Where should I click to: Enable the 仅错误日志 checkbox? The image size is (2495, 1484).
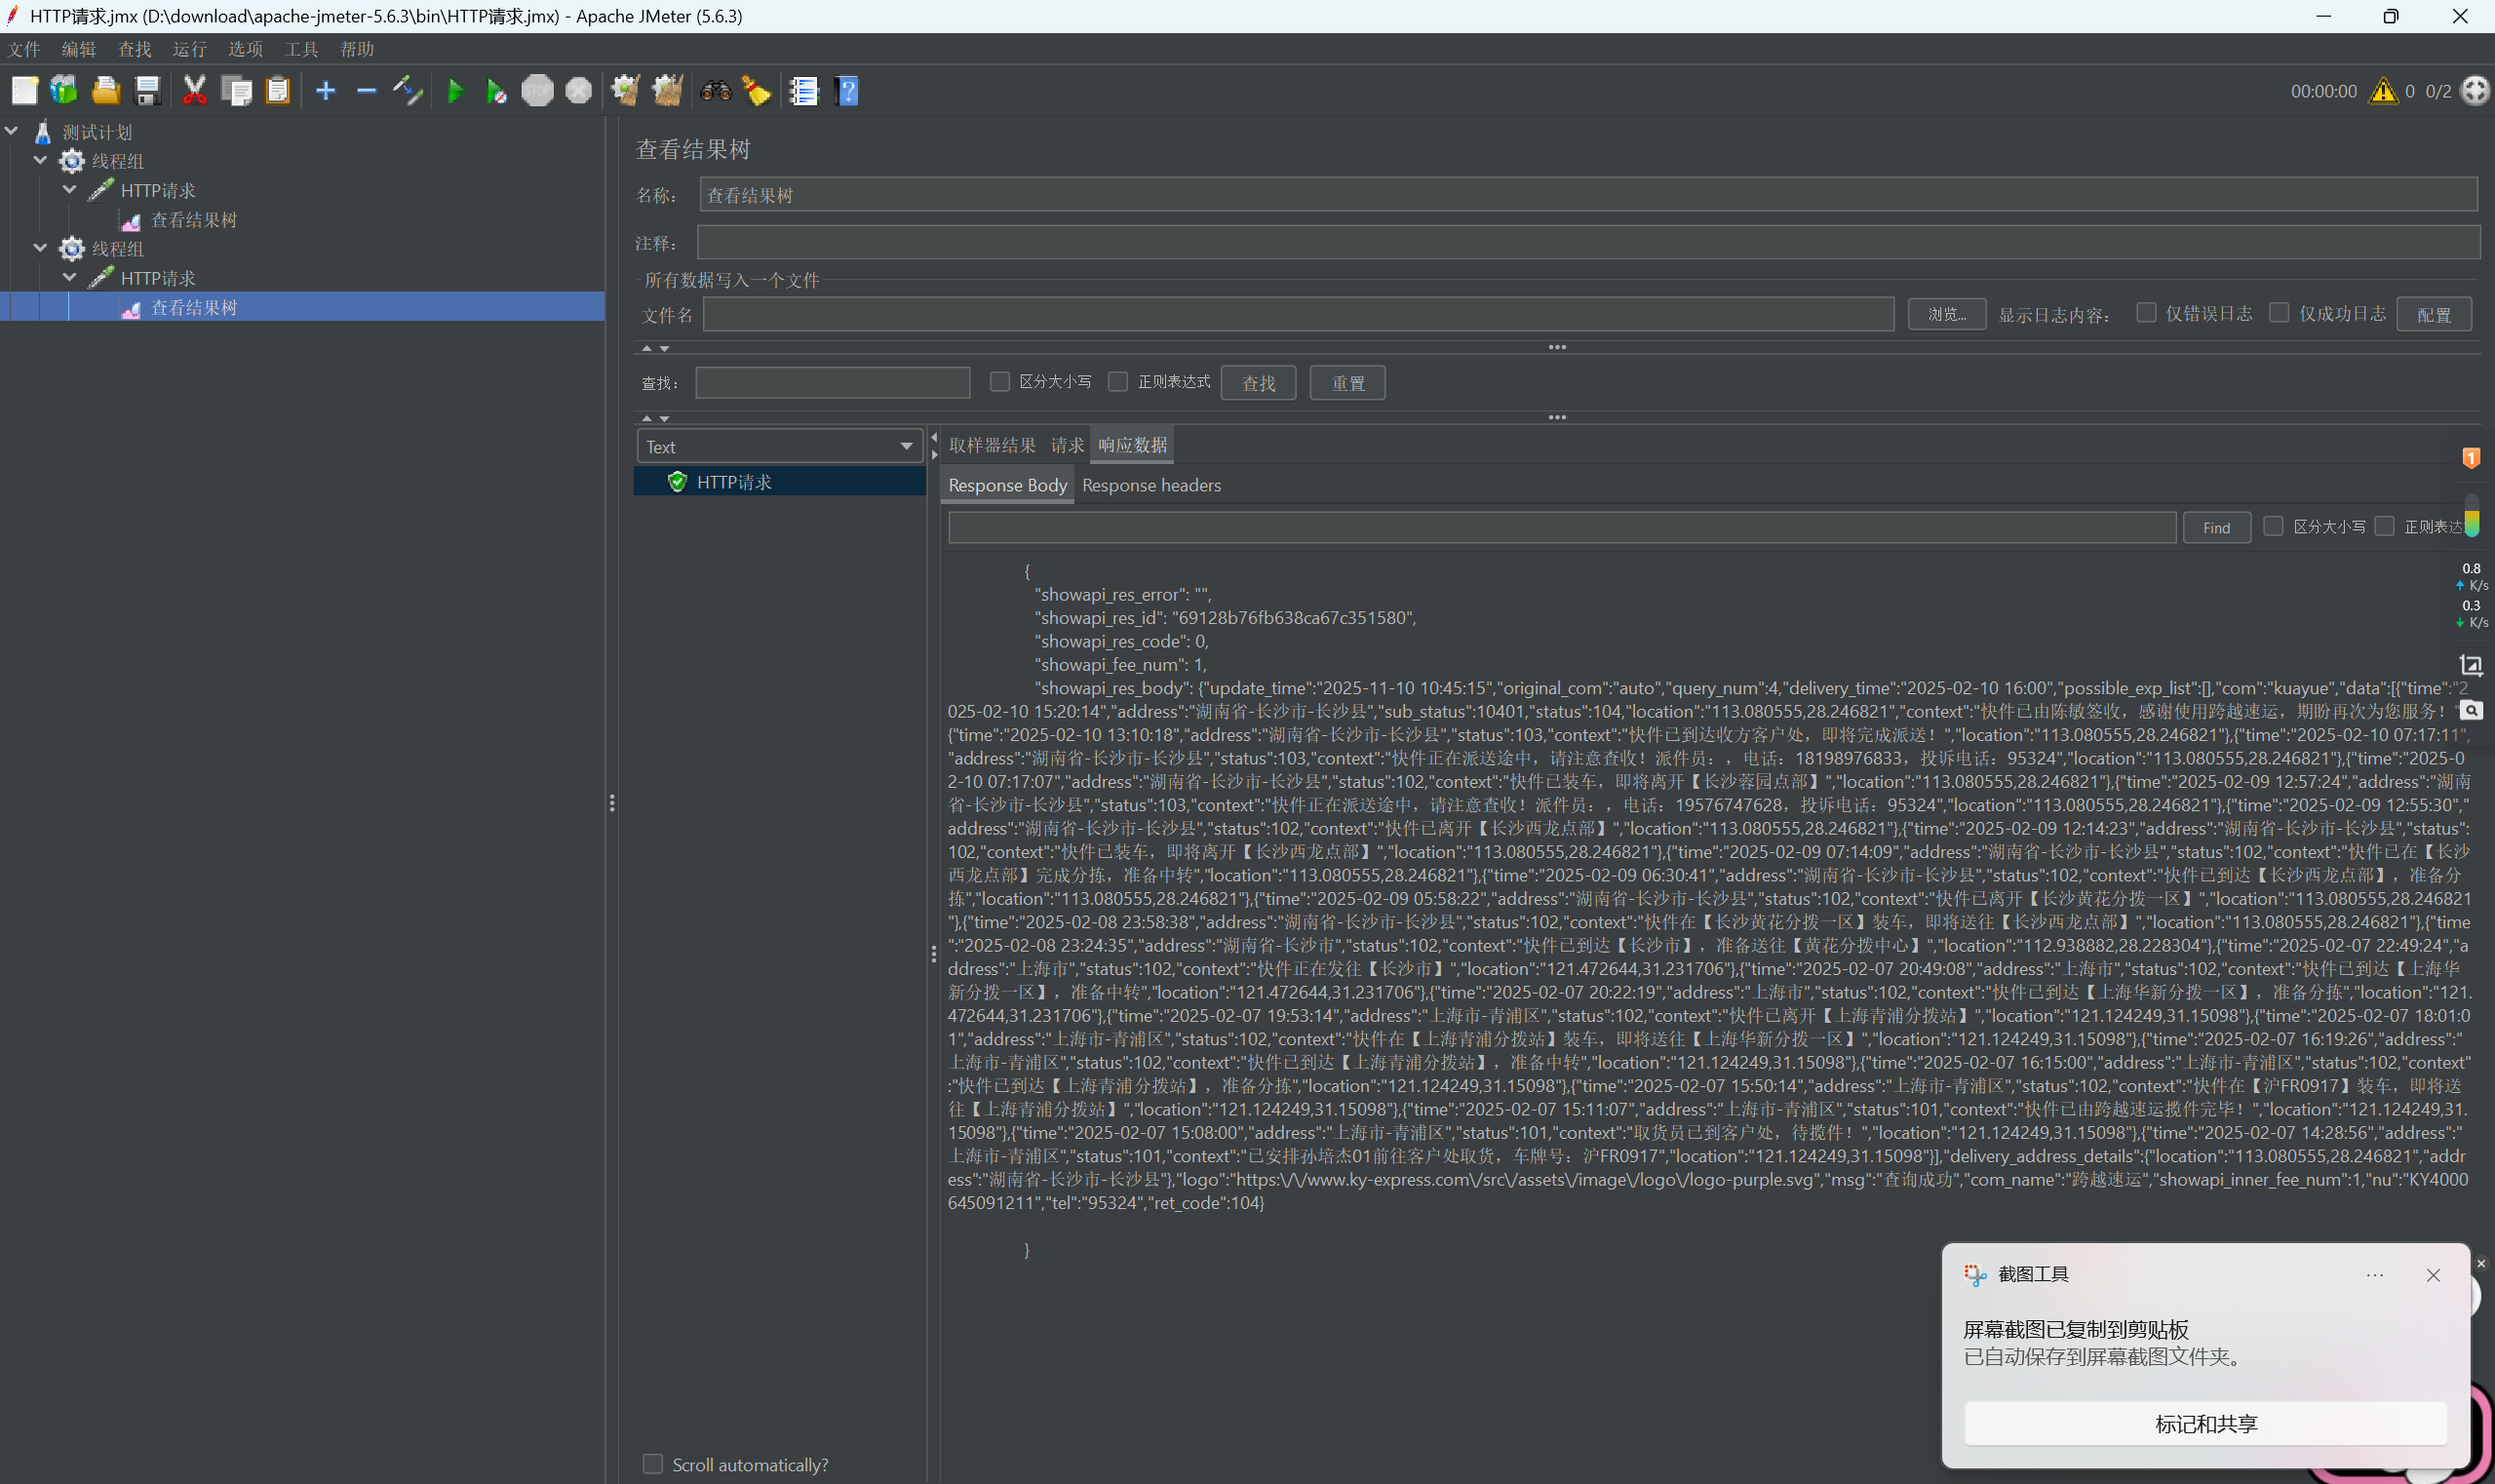click(x=2146, y=313)
